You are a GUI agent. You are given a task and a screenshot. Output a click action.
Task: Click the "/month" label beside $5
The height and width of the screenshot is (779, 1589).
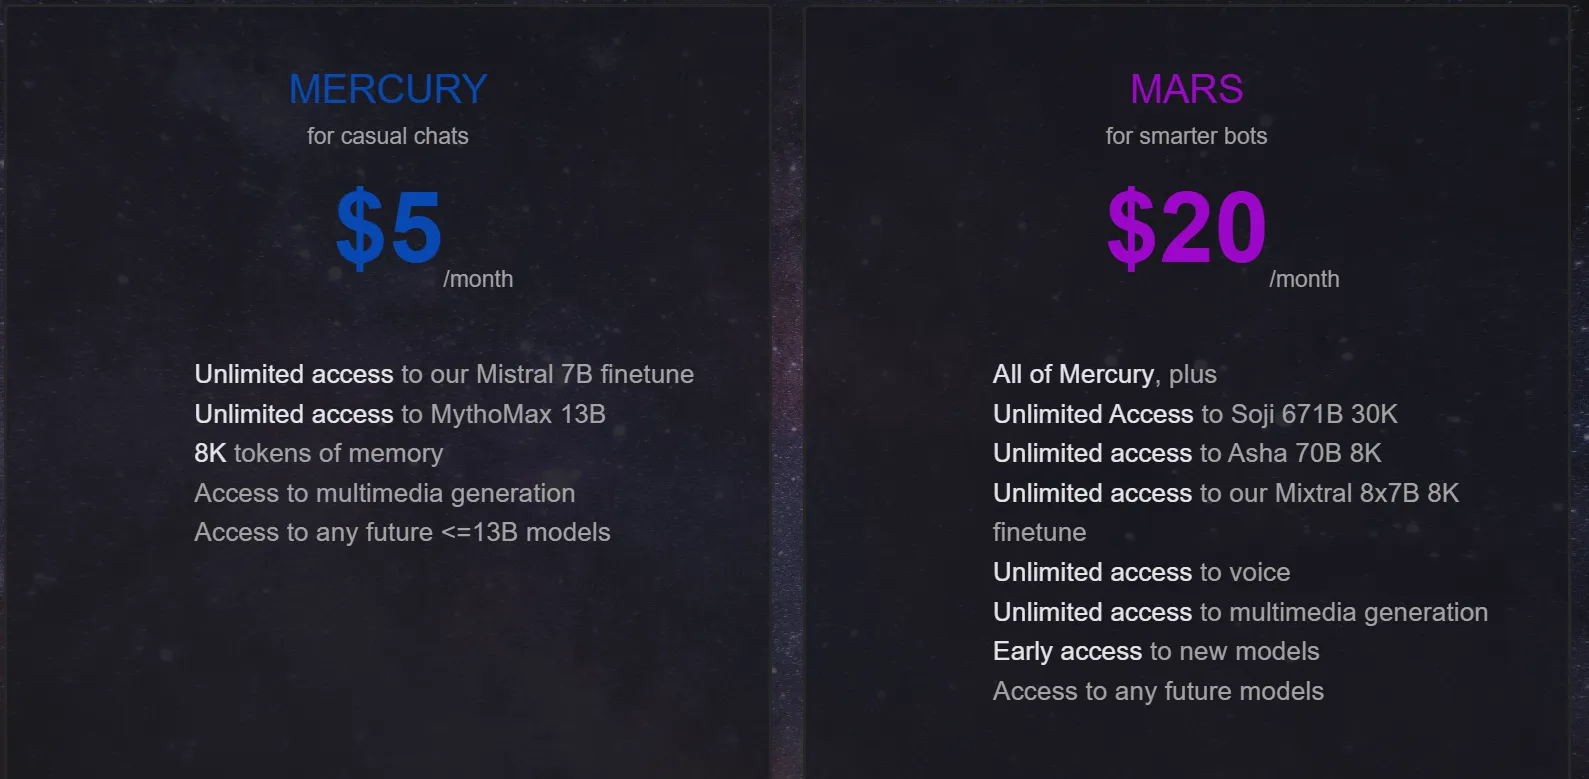tap(478, 279)
